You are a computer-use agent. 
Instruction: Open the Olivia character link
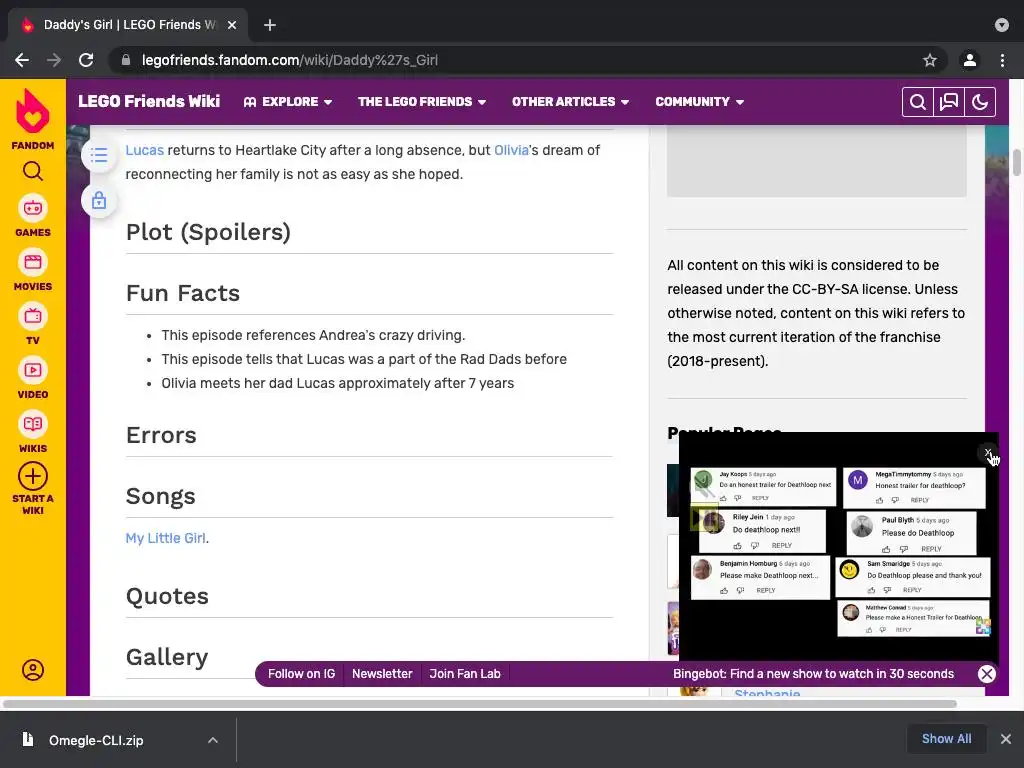[x=511, y=150]
